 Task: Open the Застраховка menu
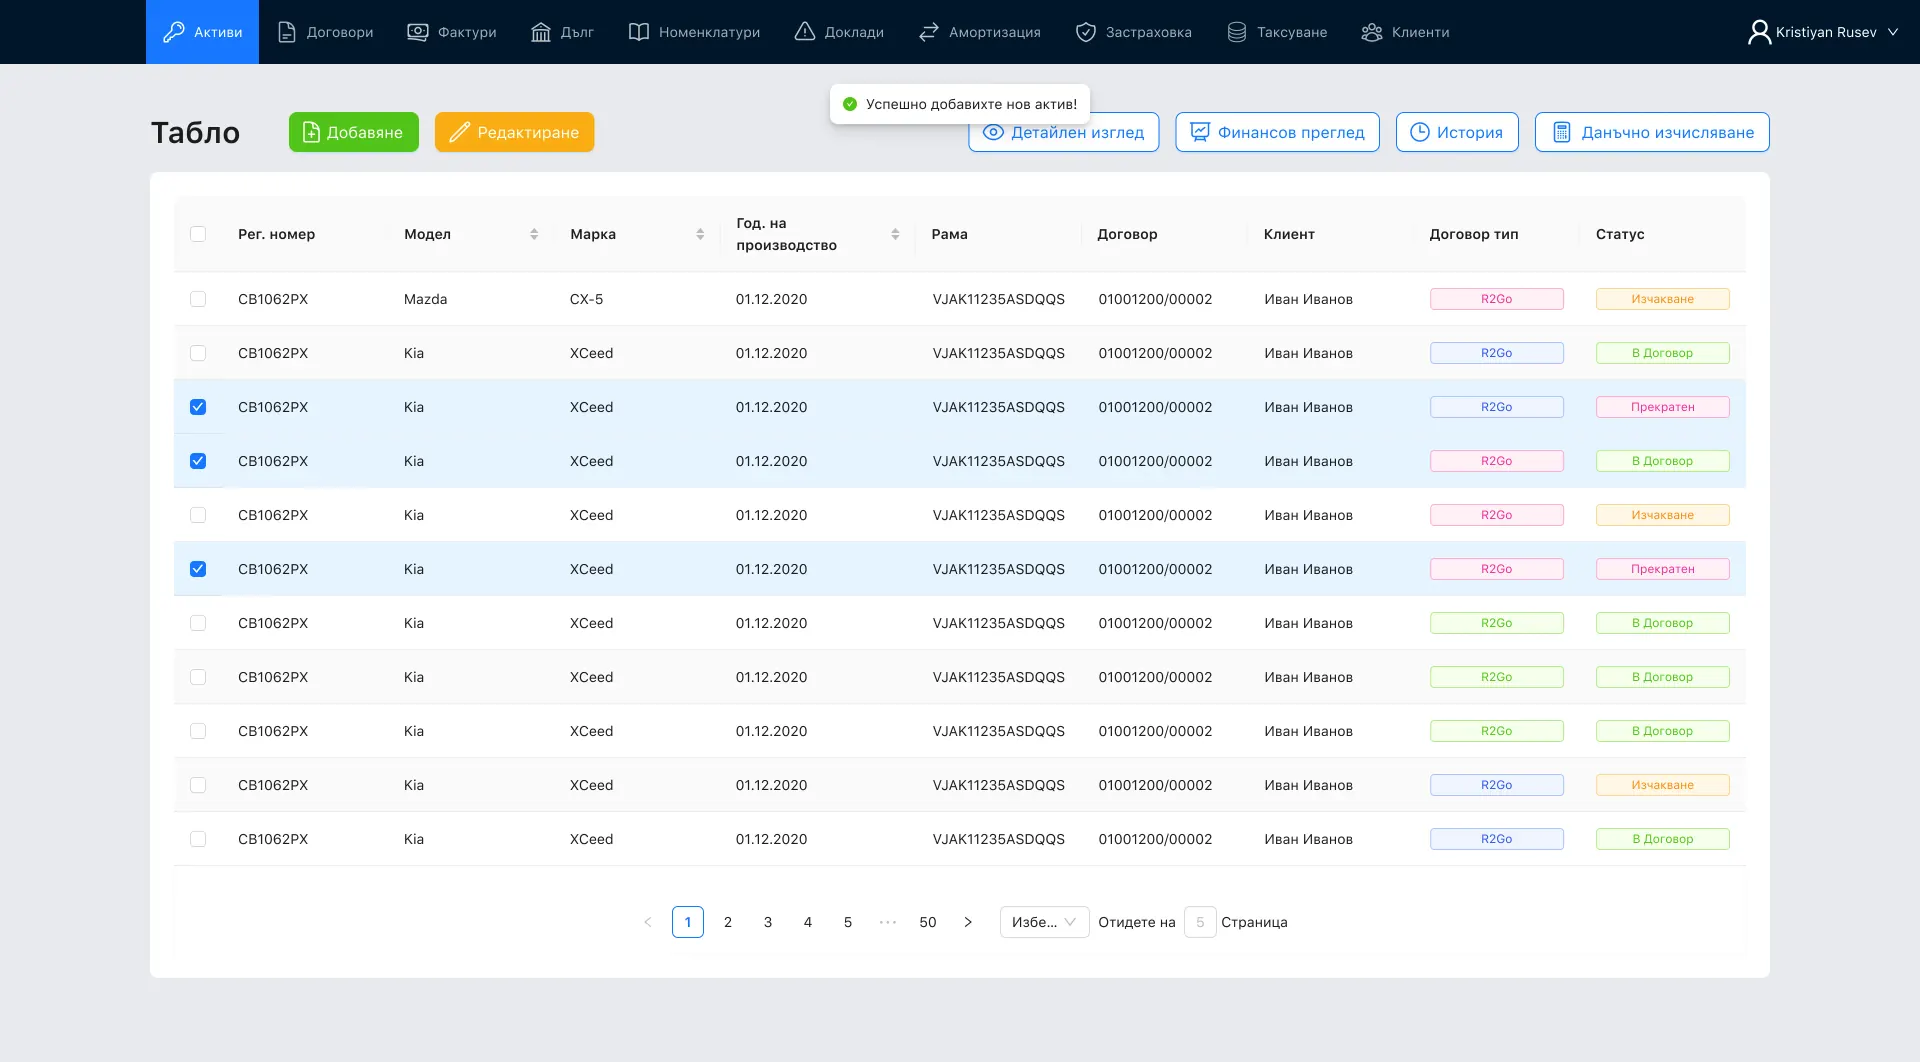(x=1134, y=32)
